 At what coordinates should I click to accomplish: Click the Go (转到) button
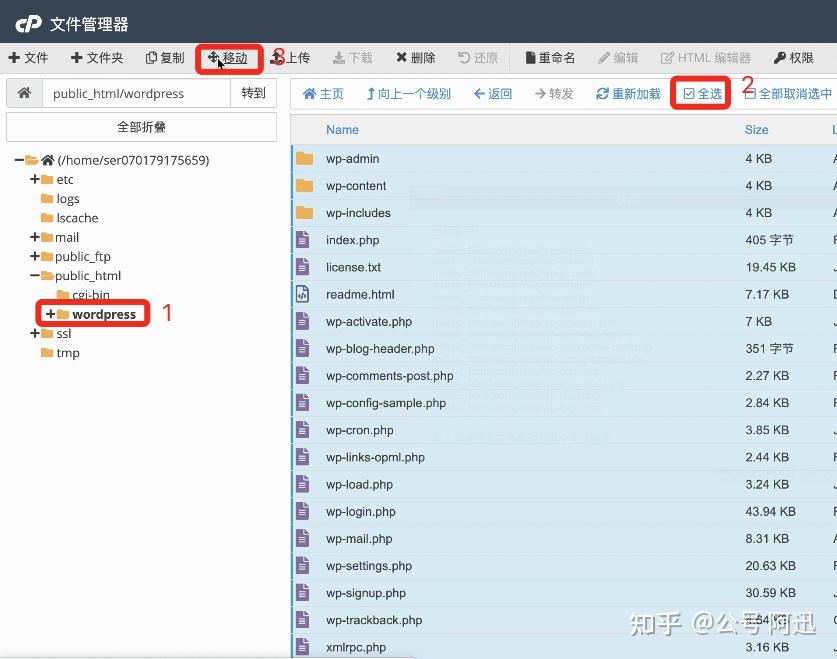click(x=253, y=93)
